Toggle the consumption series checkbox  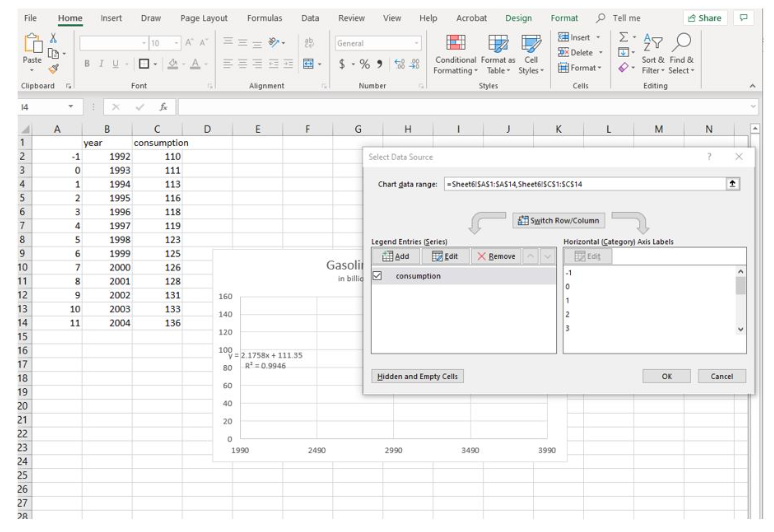point(377,275)
